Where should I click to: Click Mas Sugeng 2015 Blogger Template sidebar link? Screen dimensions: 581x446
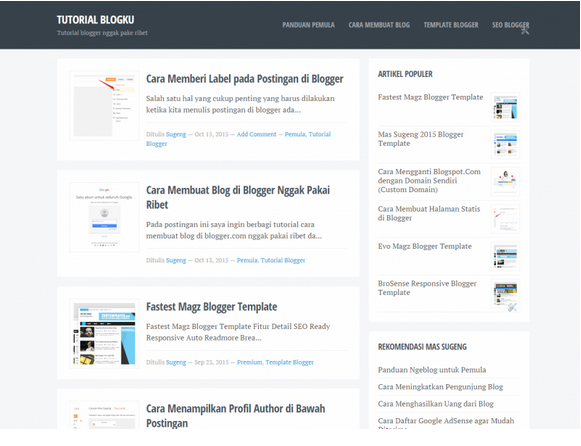[x=421, y=139]
